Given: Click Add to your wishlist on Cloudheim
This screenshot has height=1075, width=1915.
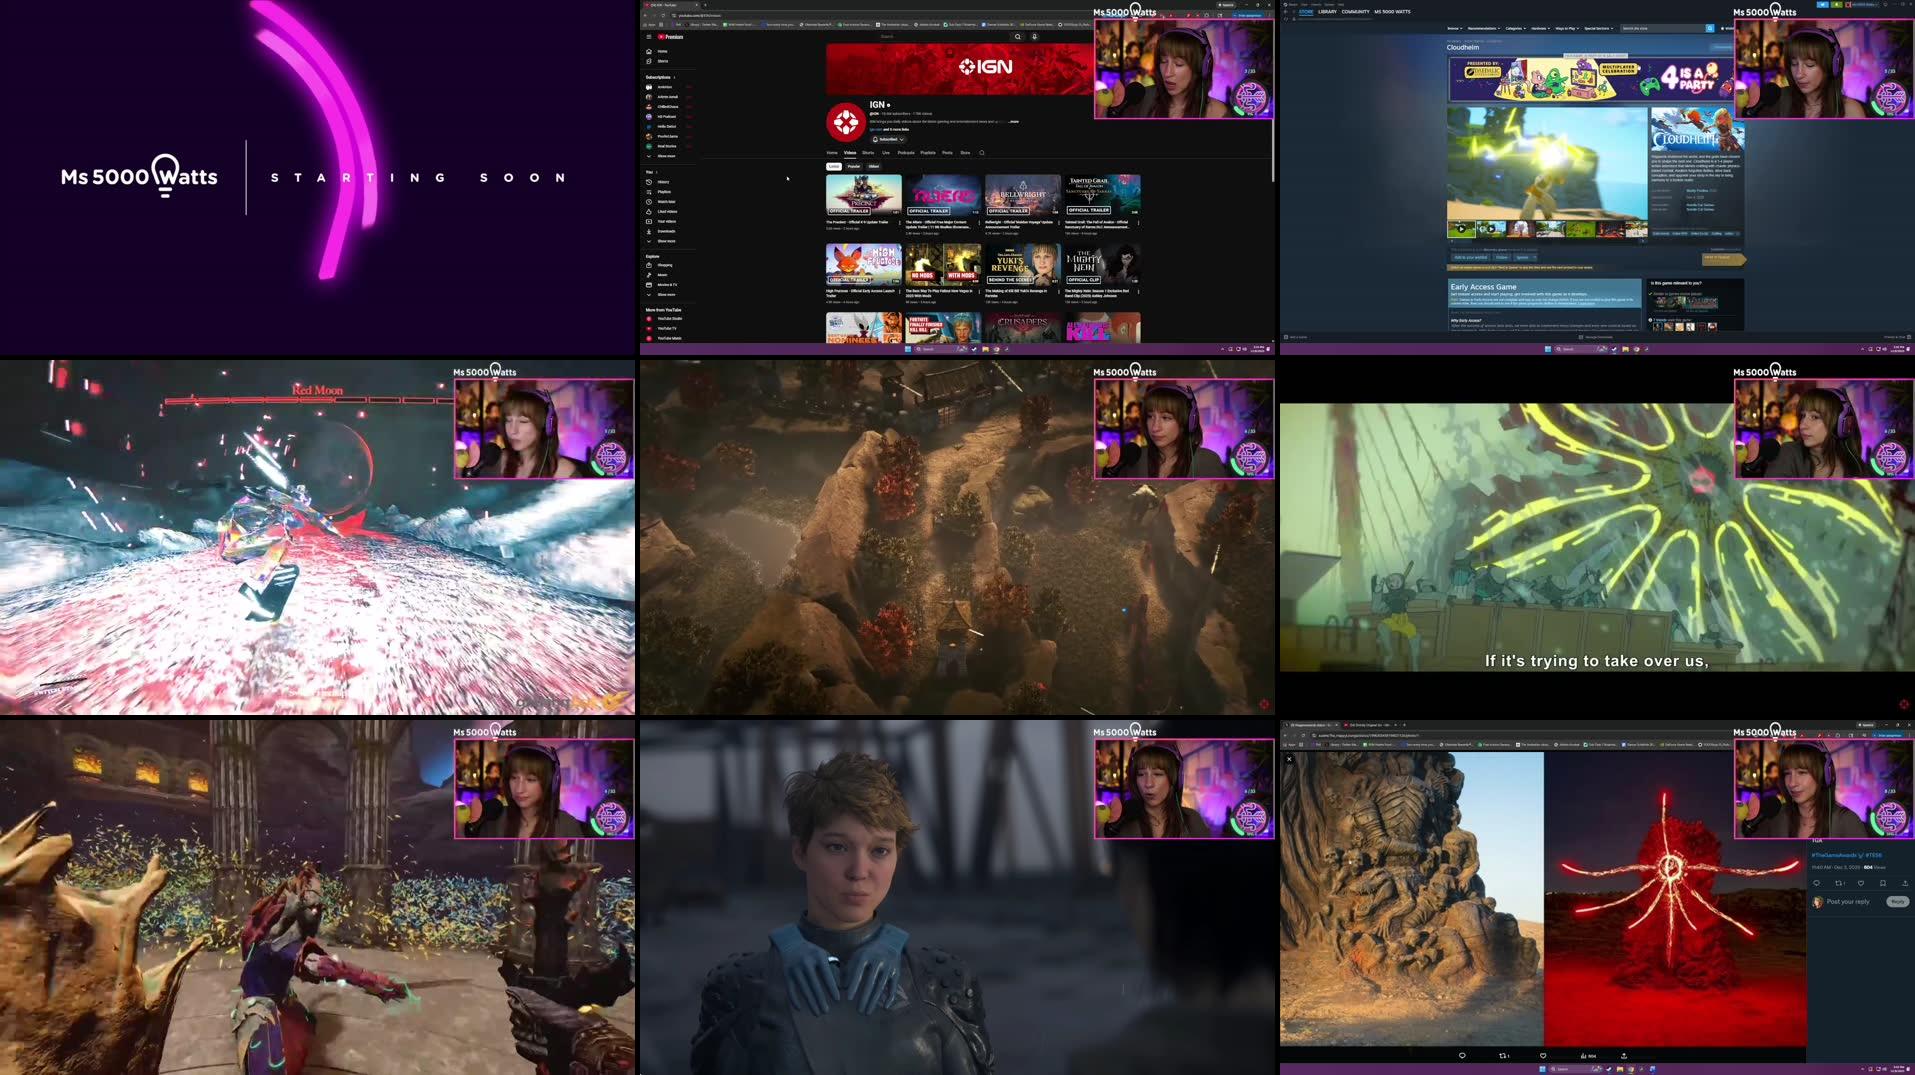Looking at the screenshot, I should tap(1469, 257).
